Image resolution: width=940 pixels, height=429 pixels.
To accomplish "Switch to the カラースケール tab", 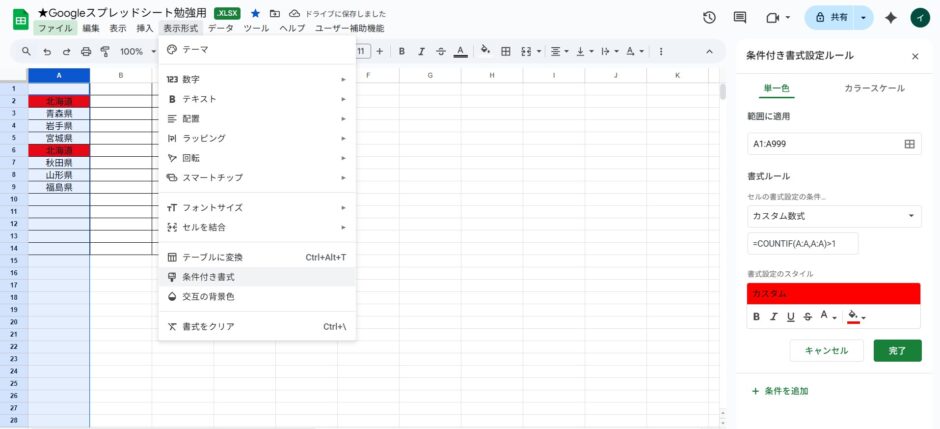I will (874, 88).
